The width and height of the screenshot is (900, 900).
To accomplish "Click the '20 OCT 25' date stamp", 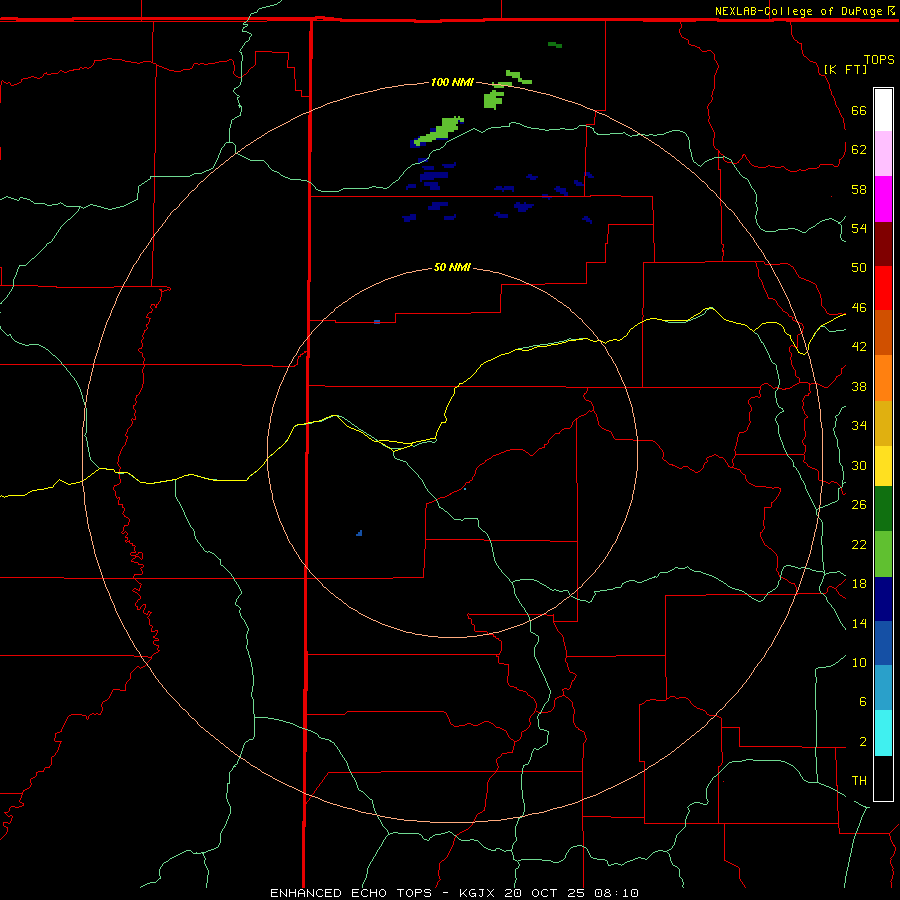I will point(546,893).
